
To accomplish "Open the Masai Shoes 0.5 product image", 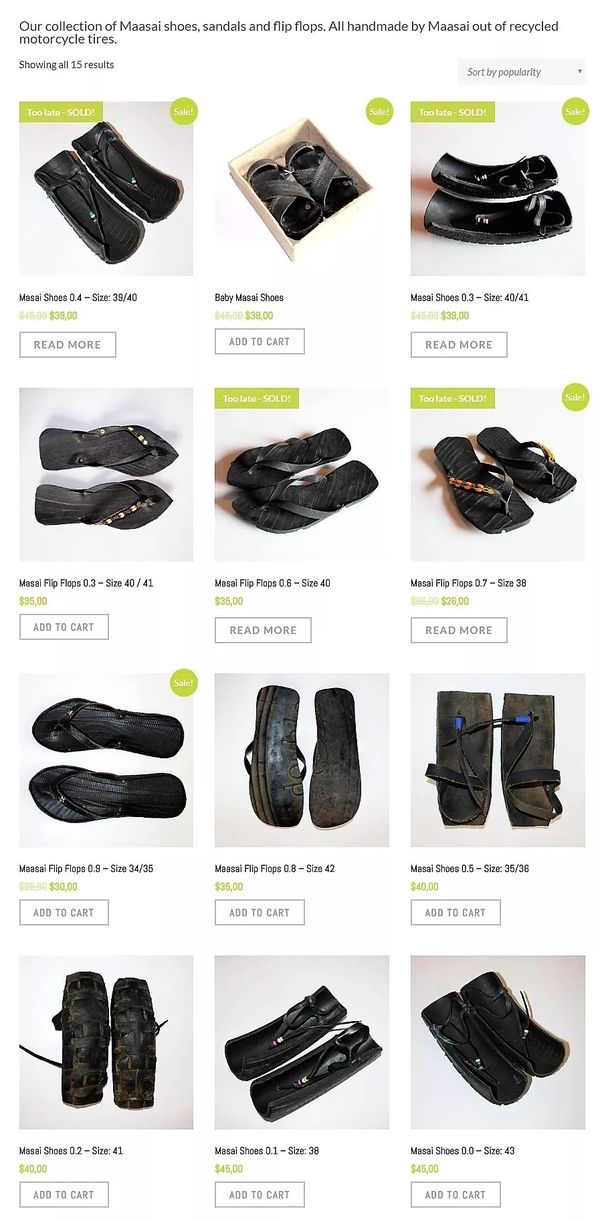I will click(x=498, y=760).
